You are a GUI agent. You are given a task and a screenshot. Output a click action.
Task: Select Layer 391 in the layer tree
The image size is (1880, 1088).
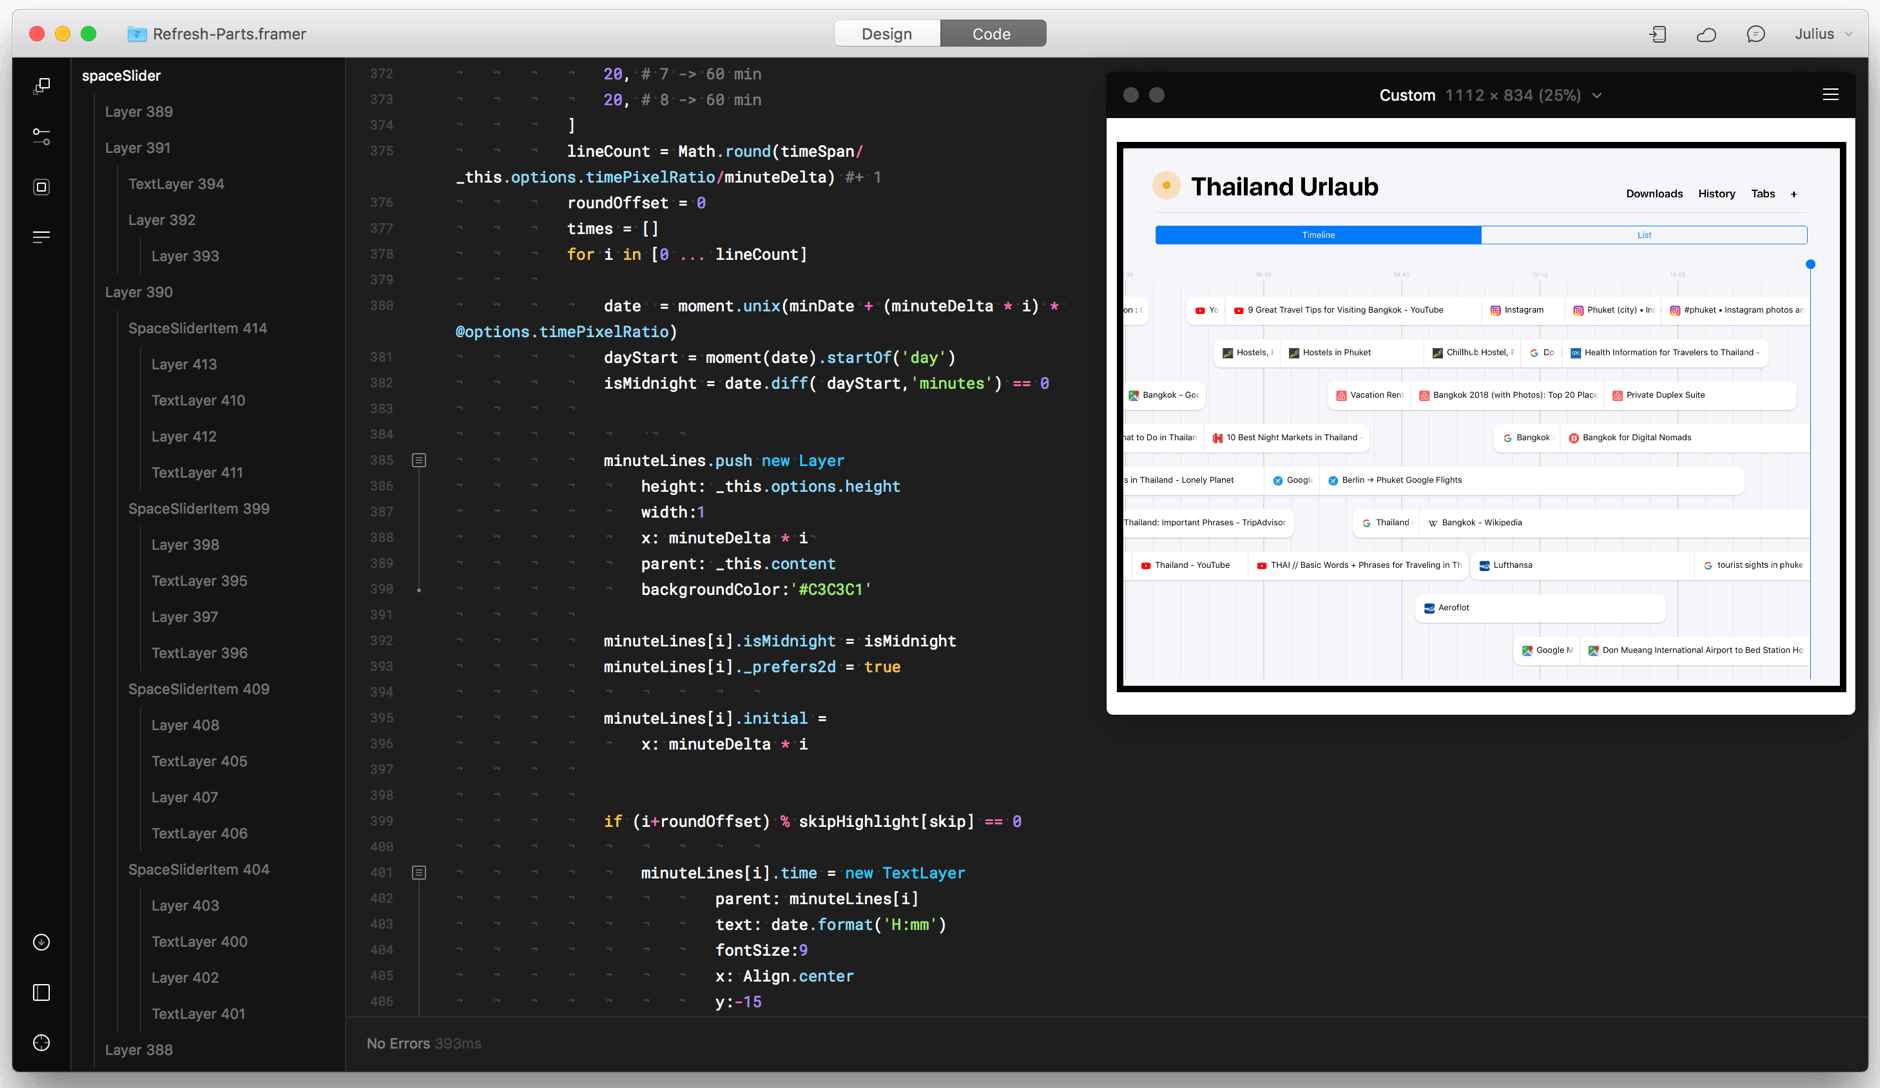click(x=138, y=148)
